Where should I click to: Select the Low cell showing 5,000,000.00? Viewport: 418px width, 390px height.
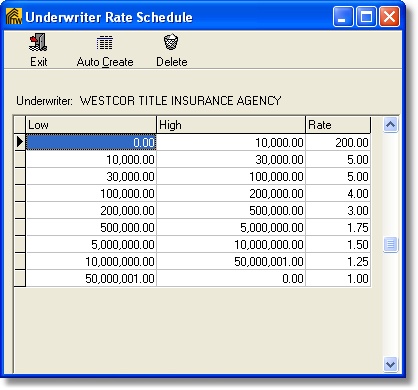click(x=91, y=244)
